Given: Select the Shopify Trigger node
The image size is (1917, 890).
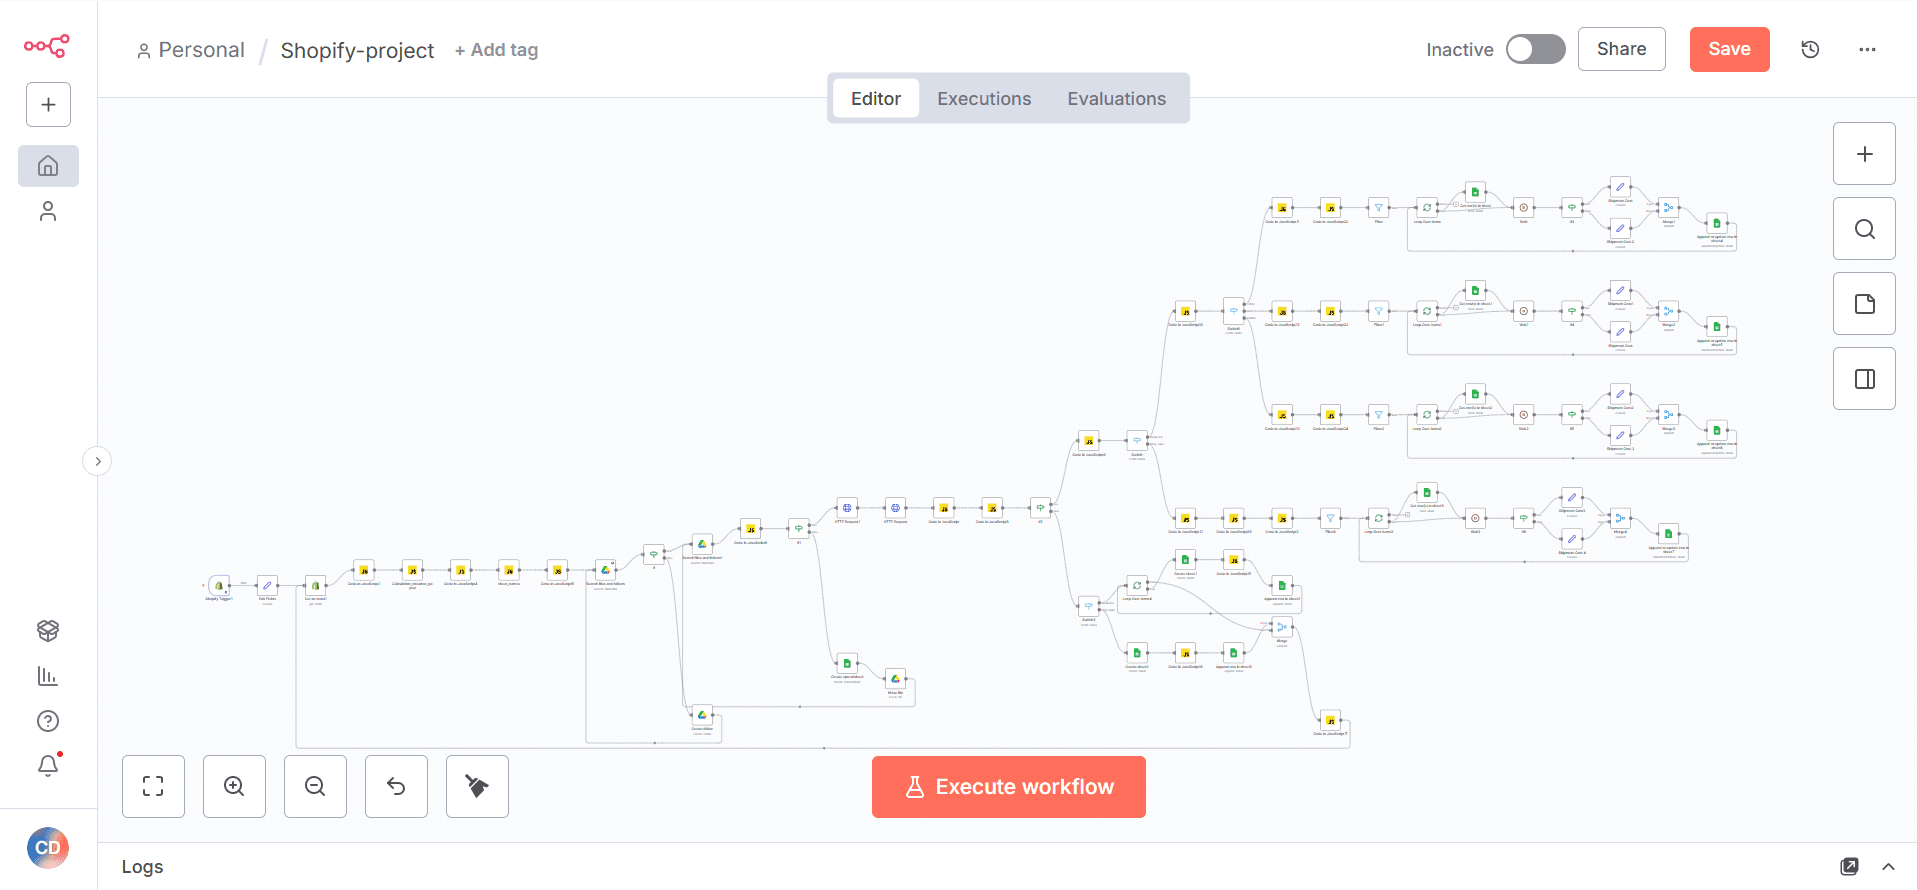Looking at the screenshot, I should click(219, 585).
